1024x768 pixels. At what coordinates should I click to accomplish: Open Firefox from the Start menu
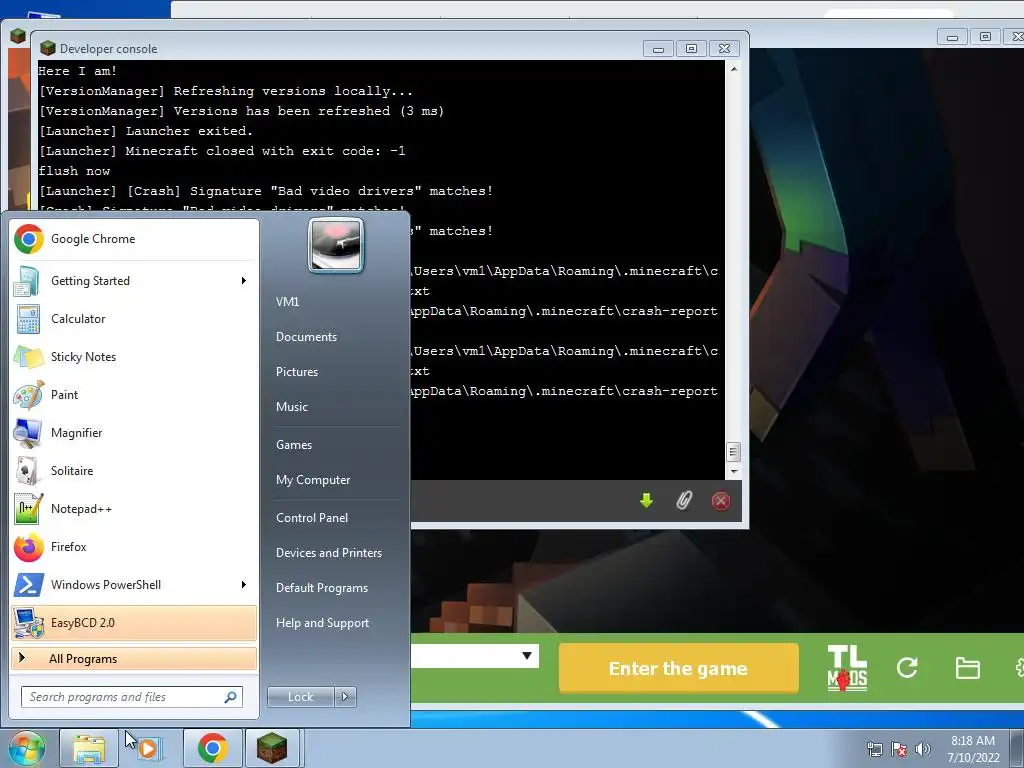pos(134,547)
